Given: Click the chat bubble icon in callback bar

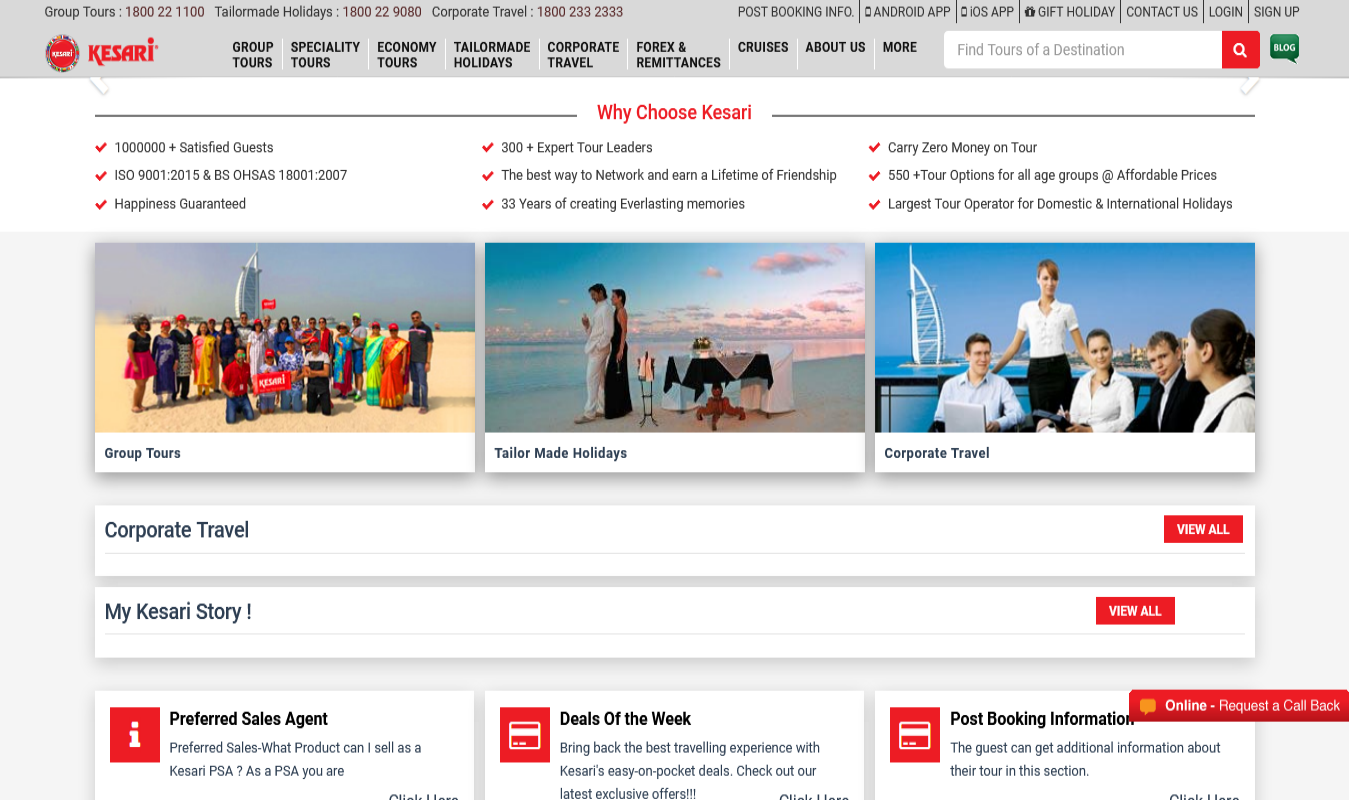Looking at the screenshot, I should coord(1148,706).
